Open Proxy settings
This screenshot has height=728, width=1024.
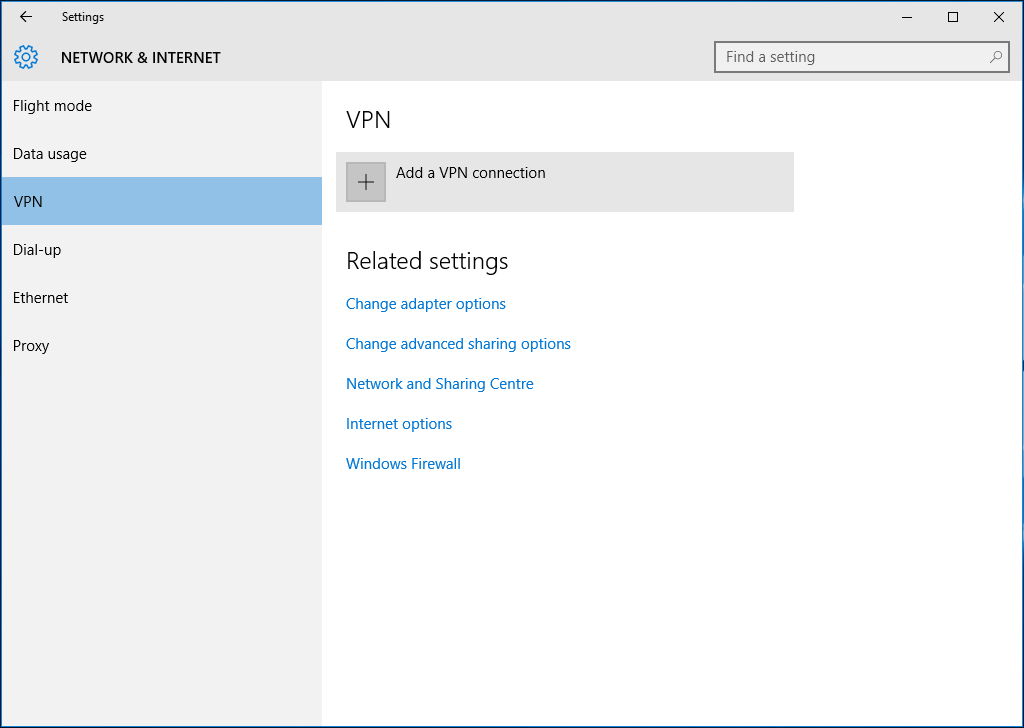click(30, 345)
